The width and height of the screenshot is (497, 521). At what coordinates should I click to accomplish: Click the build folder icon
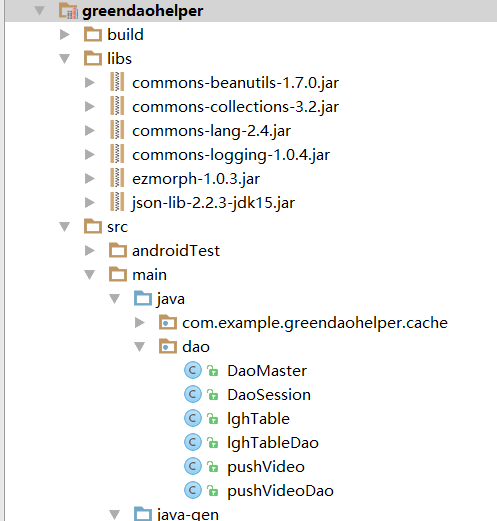coord(93,34)
